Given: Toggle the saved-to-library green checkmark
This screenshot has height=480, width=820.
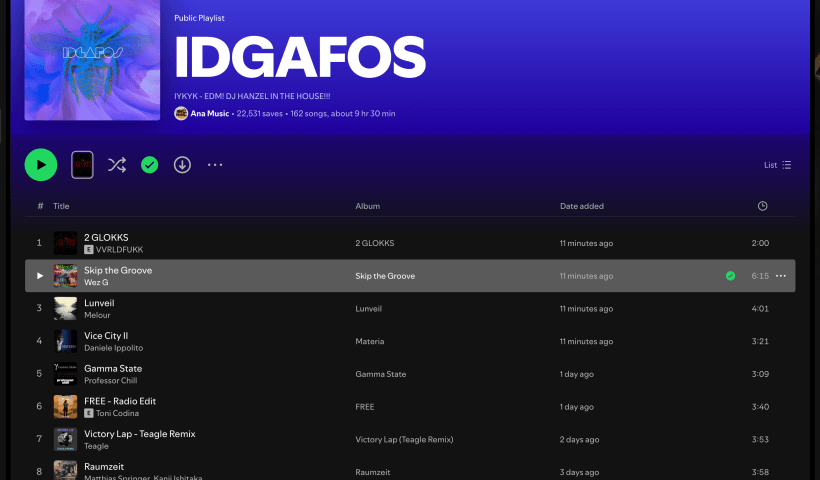Looking at the screenshot, I should point(150,165).
